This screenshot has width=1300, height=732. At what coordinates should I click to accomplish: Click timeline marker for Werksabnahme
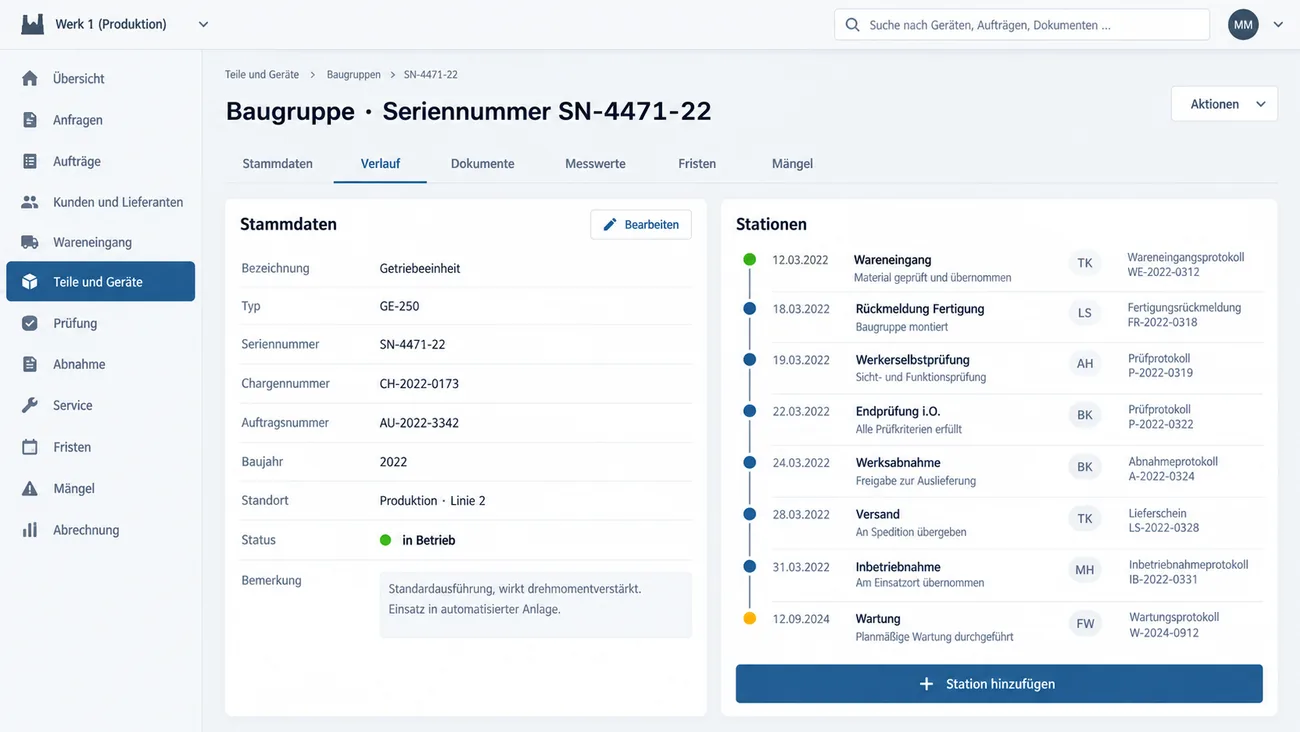[750, 462]
